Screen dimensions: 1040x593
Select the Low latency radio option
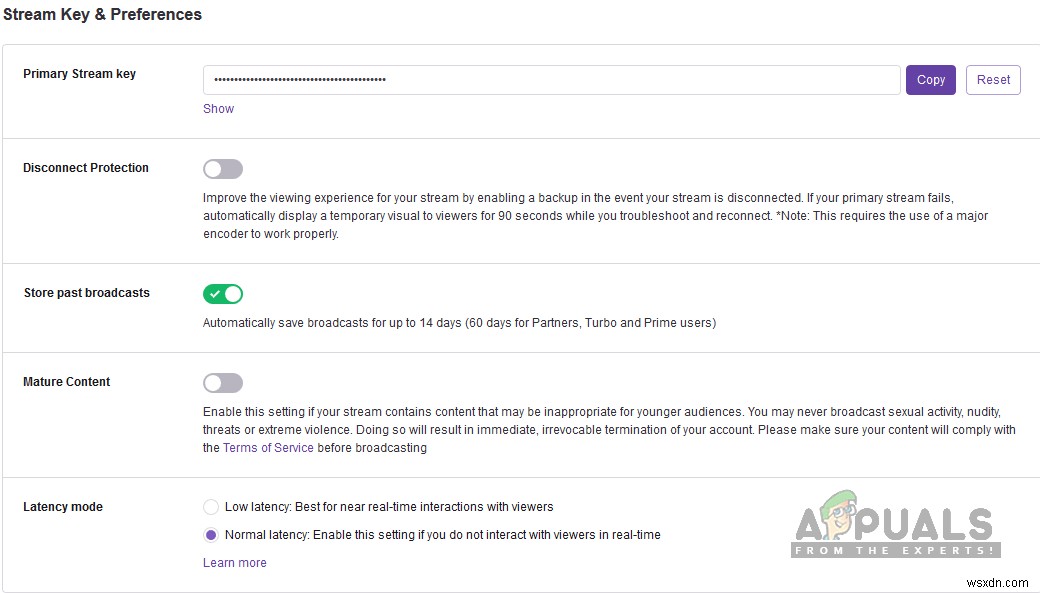pyautogui.click(x=211, y=507)
